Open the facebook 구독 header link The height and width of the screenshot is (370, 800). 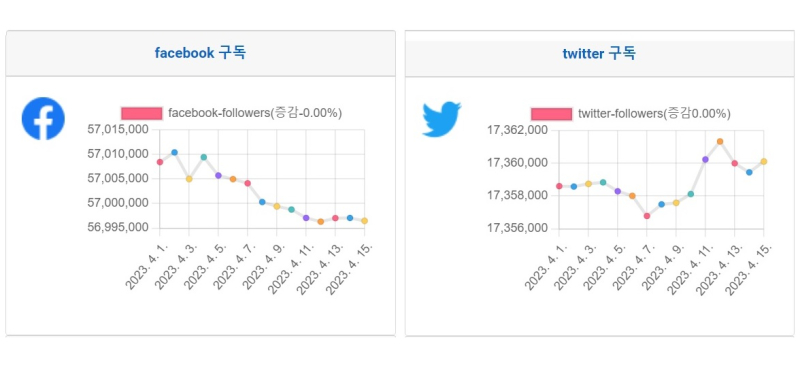200,53
